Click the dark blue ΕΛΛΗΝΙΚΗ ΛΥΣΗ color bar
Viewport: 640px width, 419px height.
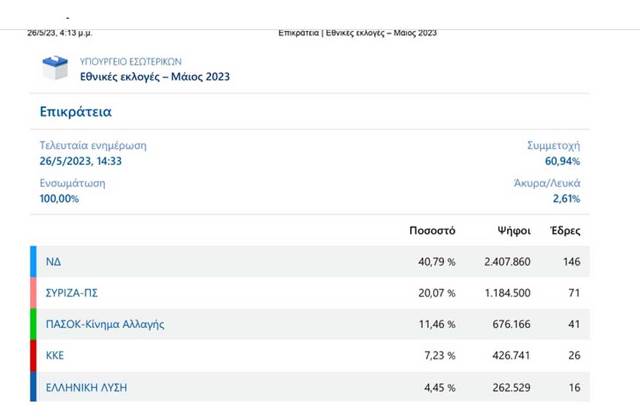coord(33,386)
